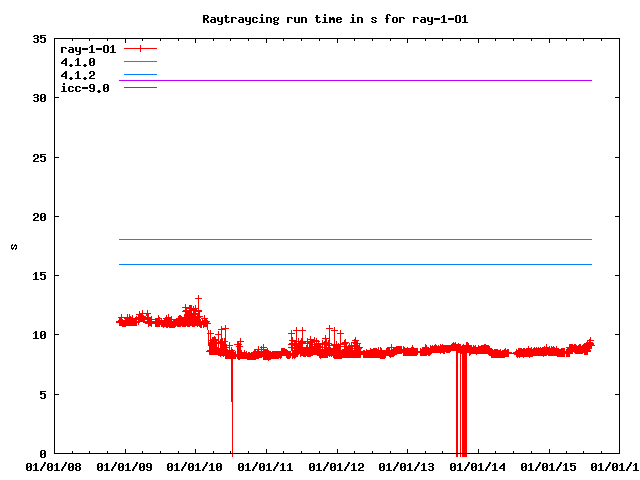Click the y-axis tick label 35
This screenshot has width=640, height=480.
pos(39,39)
